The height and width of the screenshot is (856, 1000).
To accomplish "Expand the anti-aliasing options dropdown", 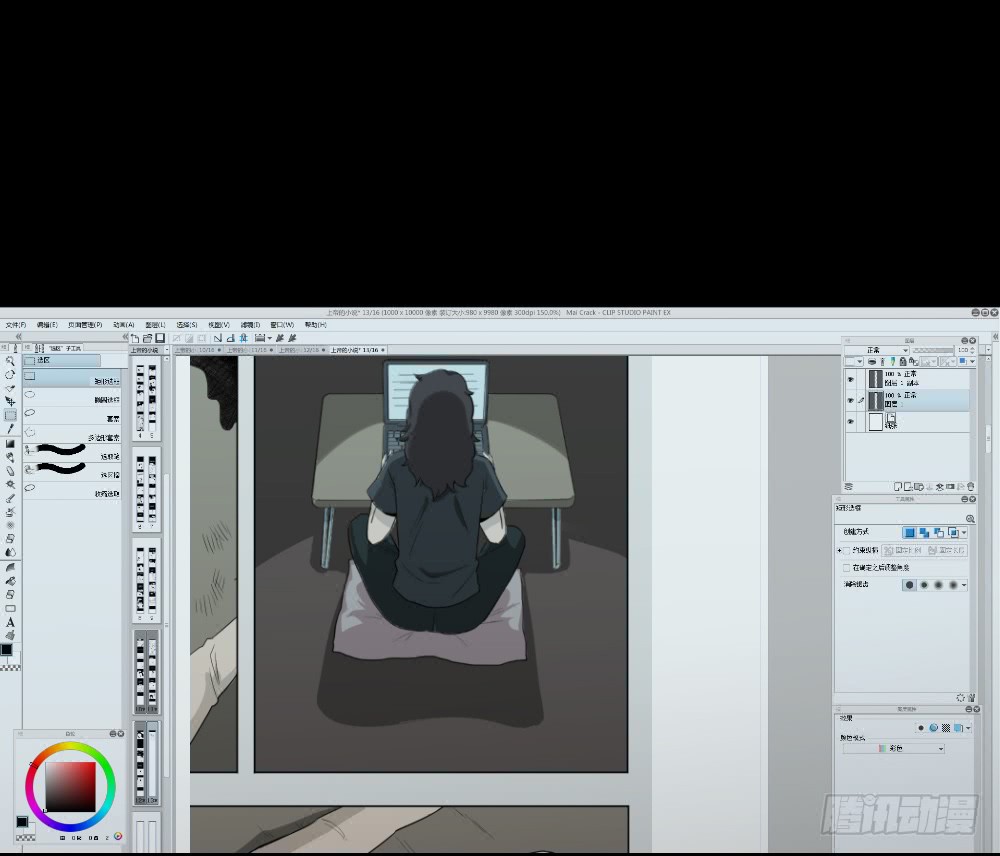I will (964, 585).
